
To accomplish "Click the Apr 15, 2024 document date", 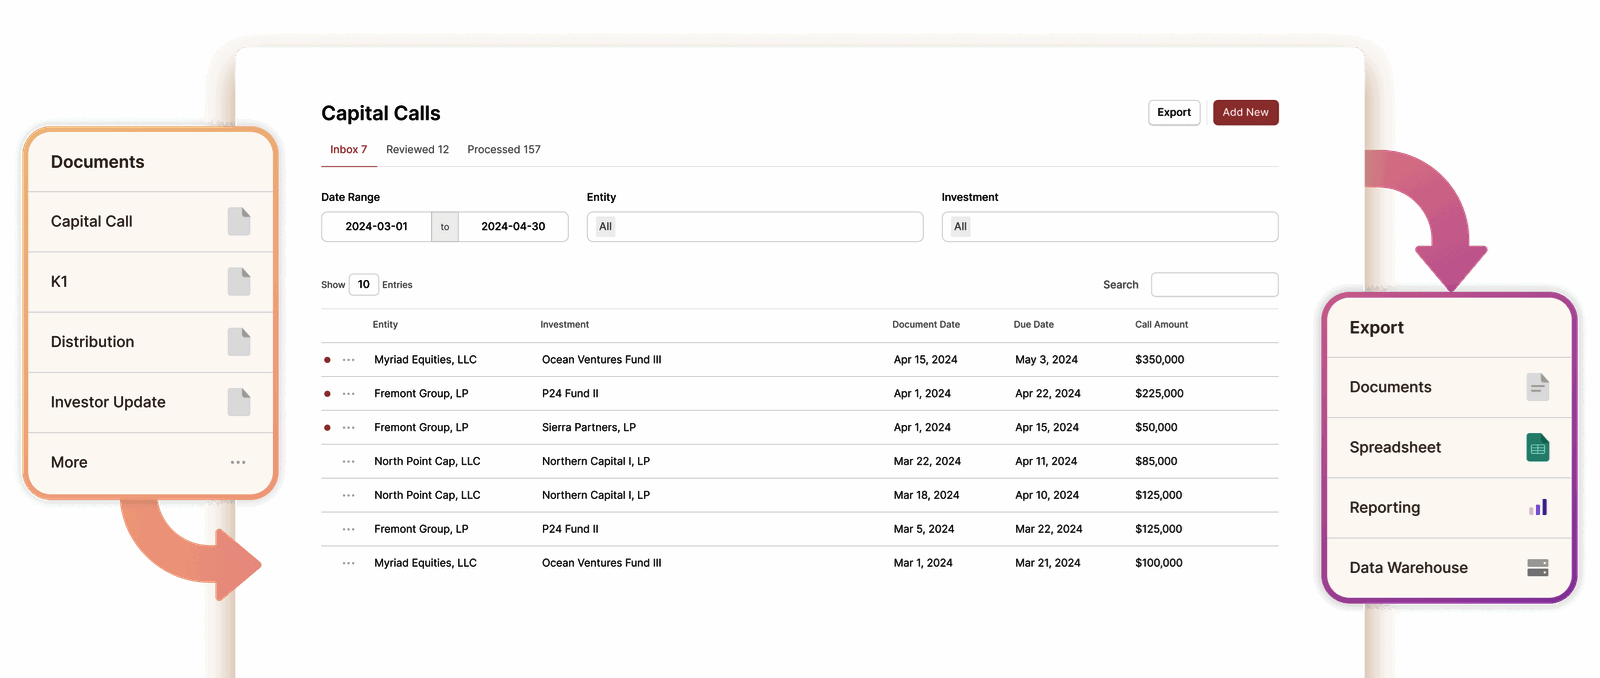I will (926, 360).
